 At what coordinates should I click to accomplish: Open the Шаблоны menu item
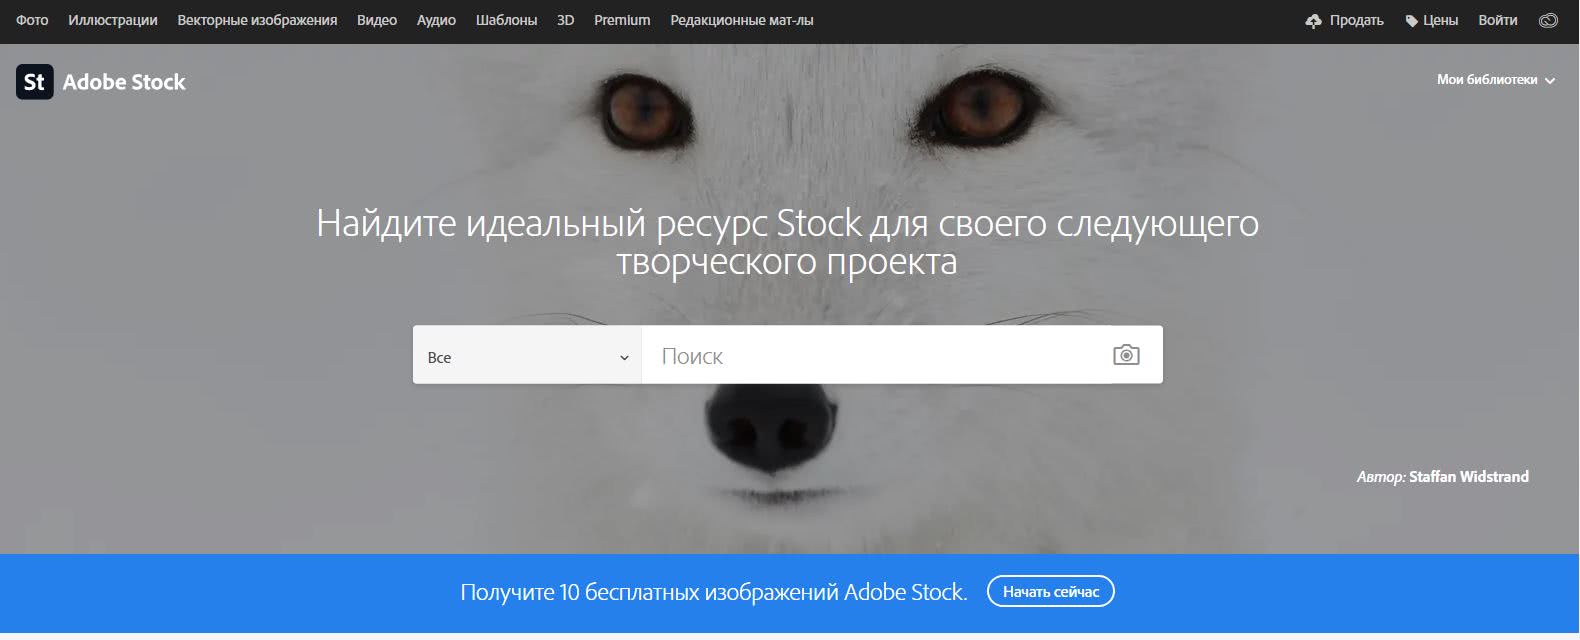tap(506, 20)
